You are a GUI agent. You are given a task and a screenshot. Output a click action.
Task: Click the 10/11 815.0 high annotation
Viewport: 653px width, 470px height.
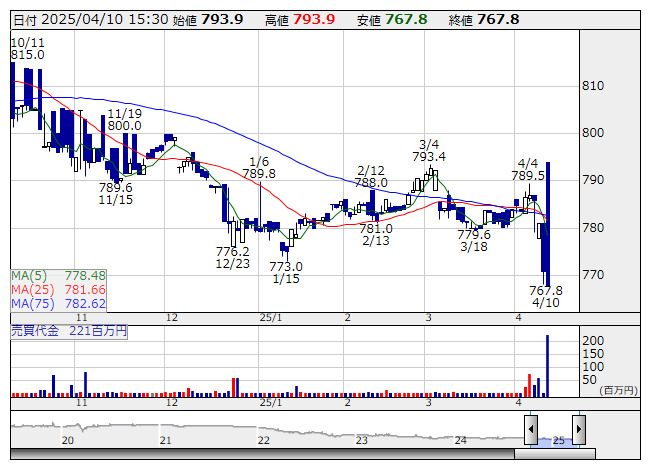27,49
